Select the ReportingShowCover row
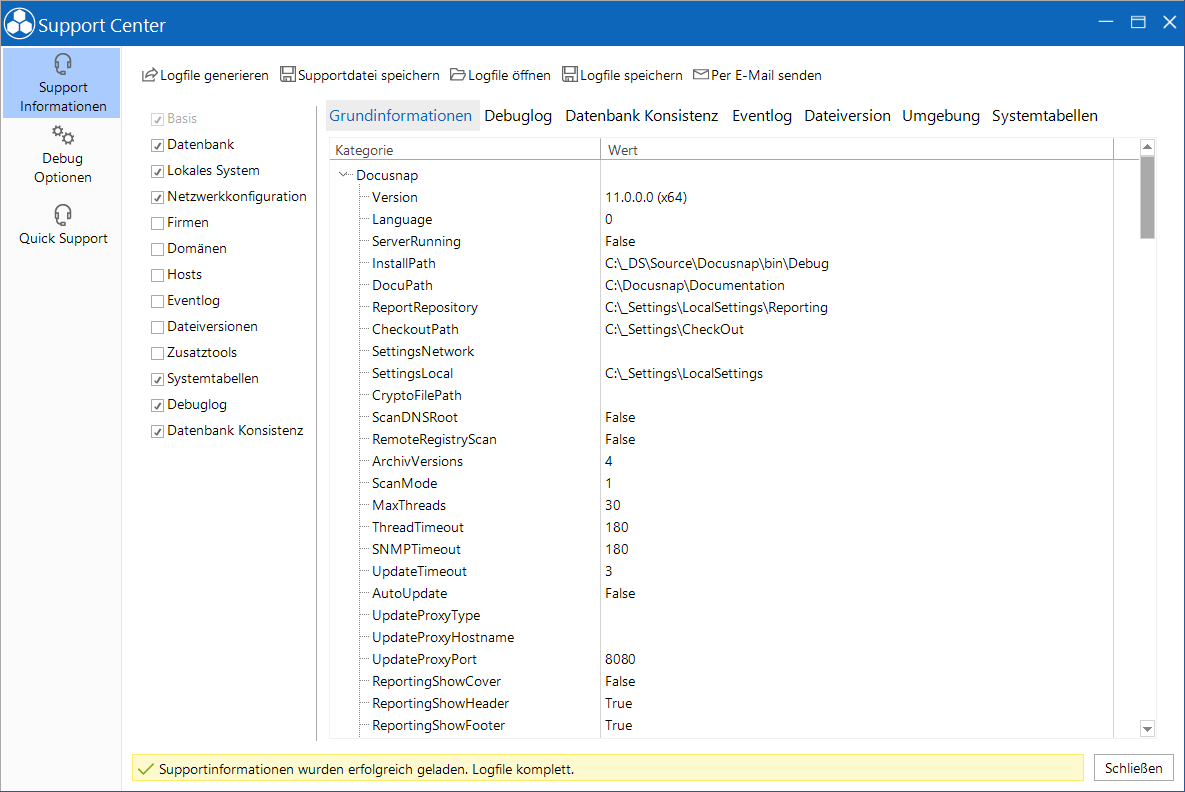Screen dimensions: 1185x792 point(722,681)
